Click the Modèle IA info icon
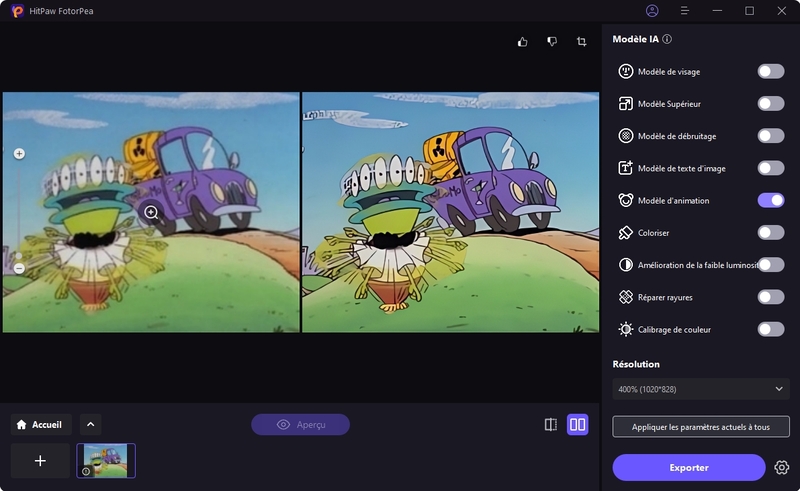800x491 pixels. pyautogui.click(x=667, y=39)
